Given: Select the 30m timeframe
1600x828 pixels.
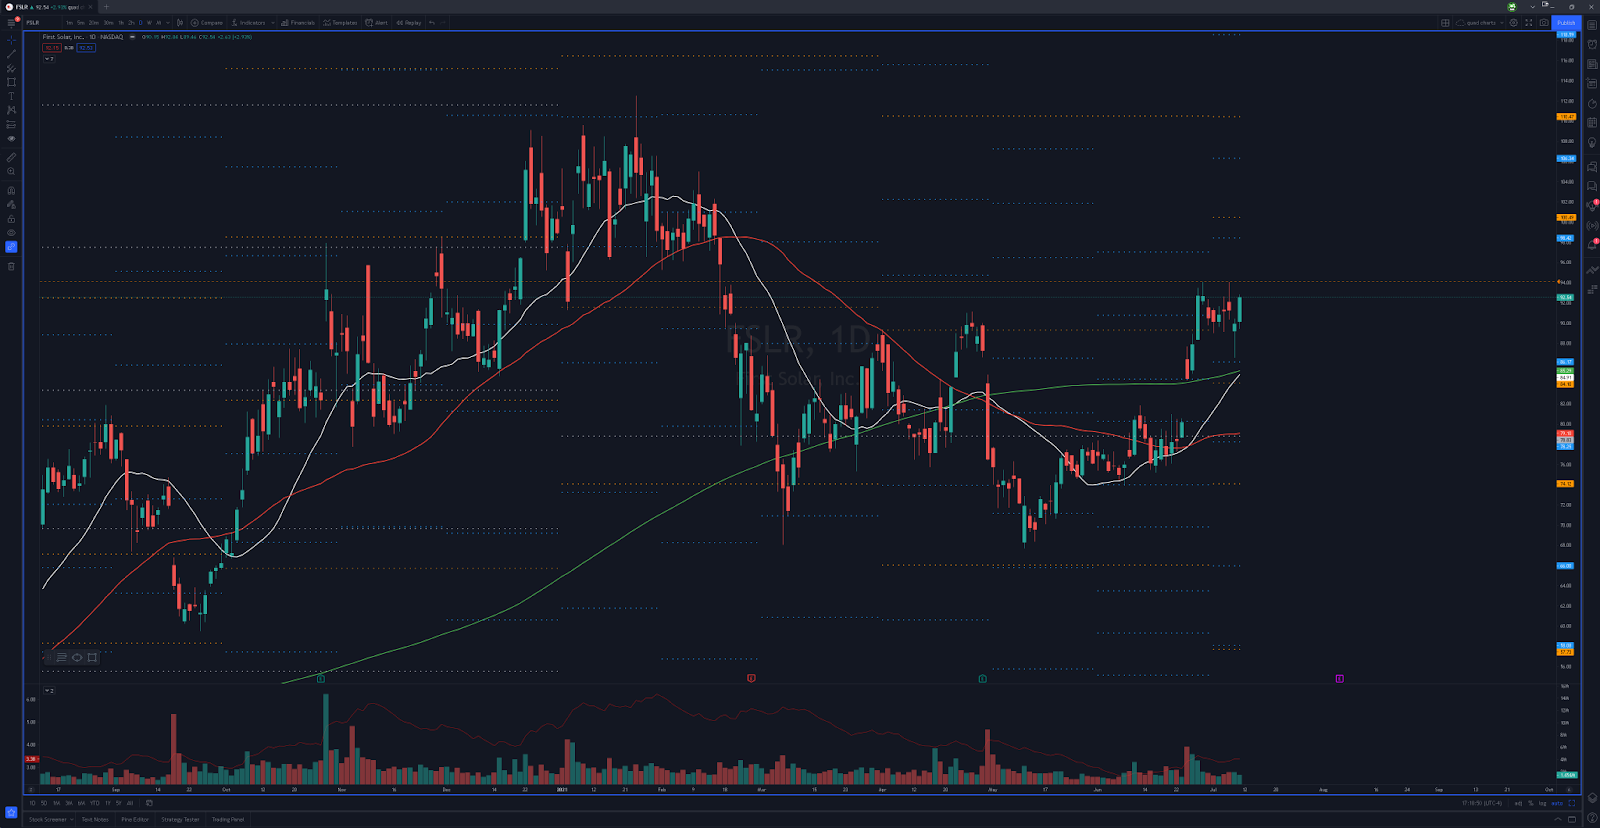Looking at the screenshot, I should coord(108,22).
